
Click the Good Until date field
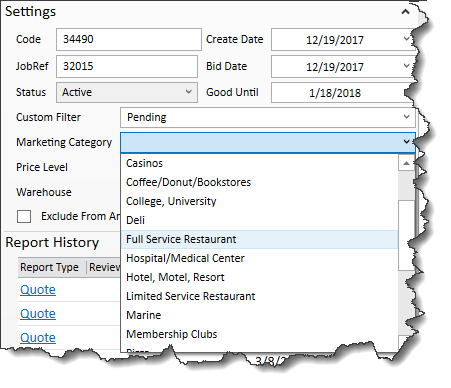pos(340,93)
